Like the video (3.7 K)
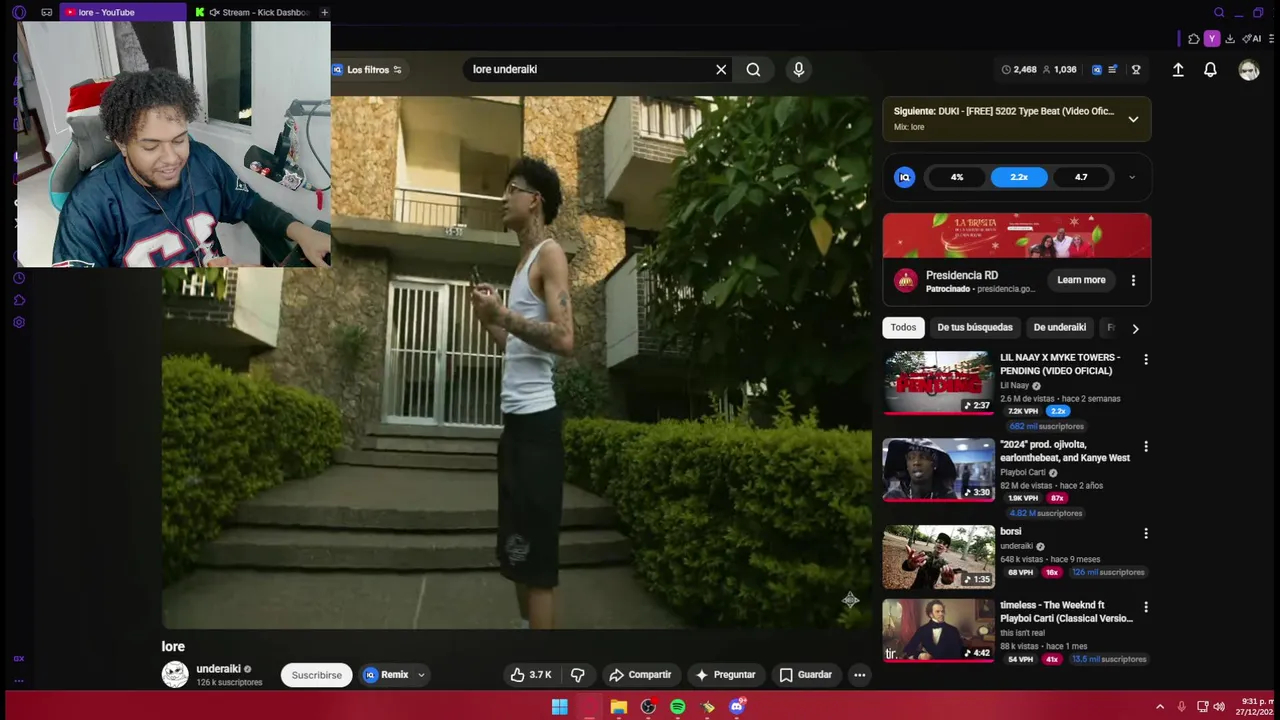Viewport: 1280px width, 720px height. 531,675
